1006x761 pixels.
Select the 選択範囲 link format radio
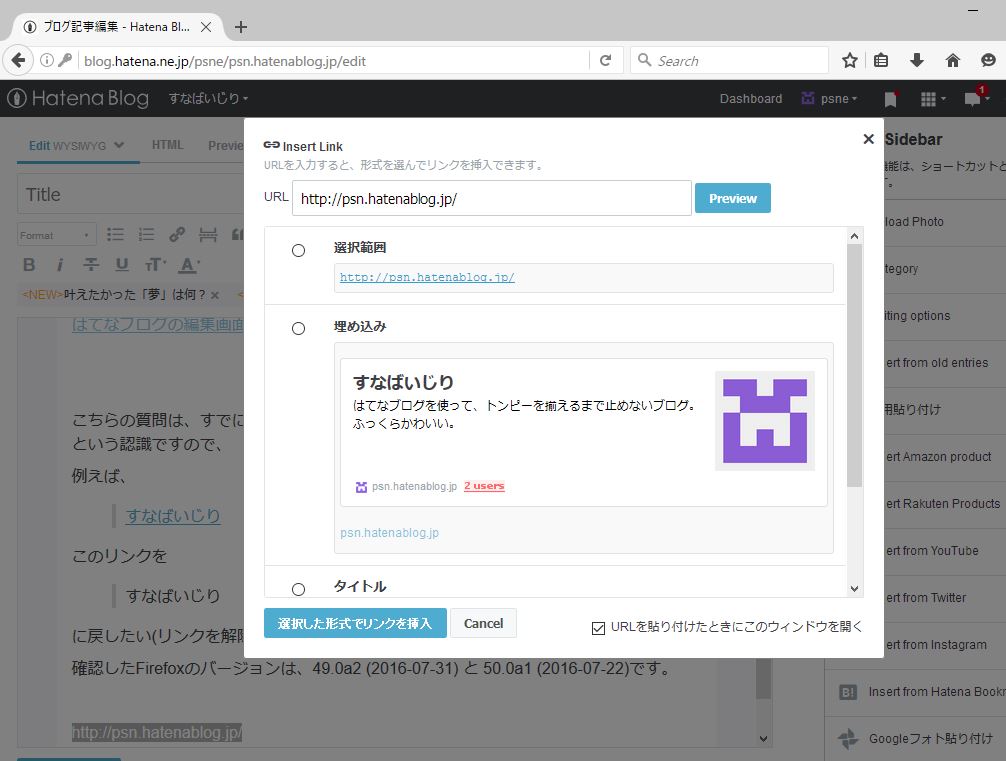click(x=298, y=250)
